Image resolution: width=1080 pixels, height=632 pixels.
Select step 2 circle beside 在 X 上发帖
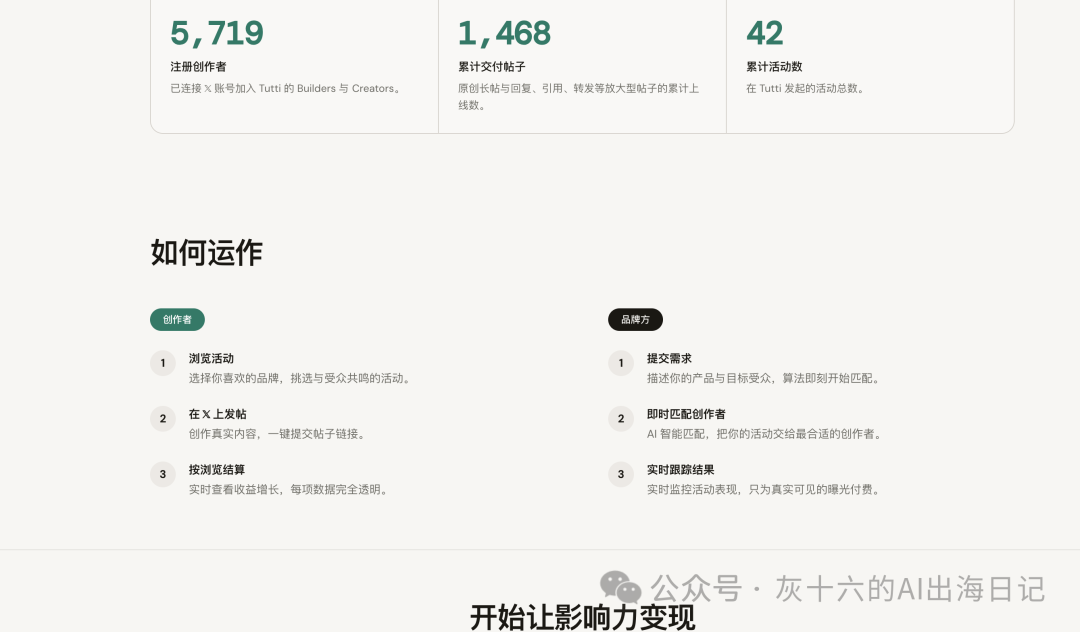pos(163,419)
